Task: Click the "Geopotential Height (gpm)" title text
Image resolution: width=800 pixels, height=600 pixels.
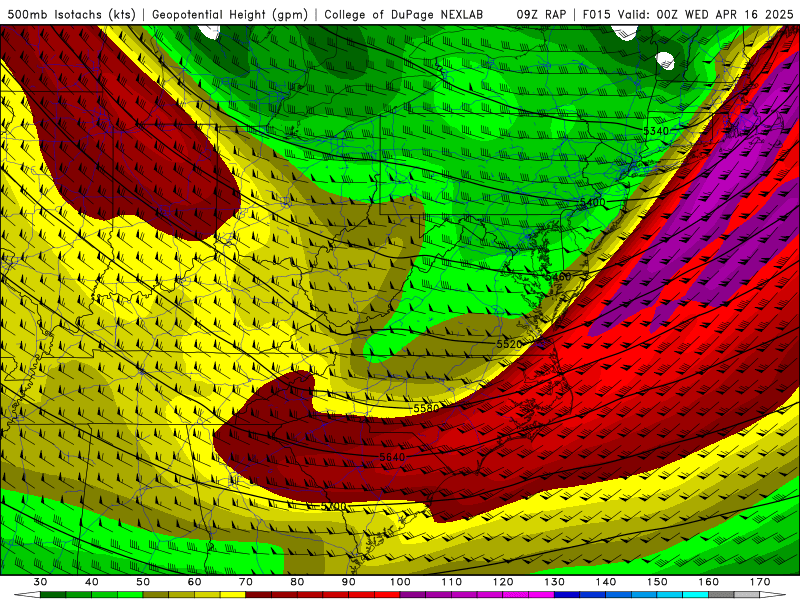Action: (x=230, y=14)
